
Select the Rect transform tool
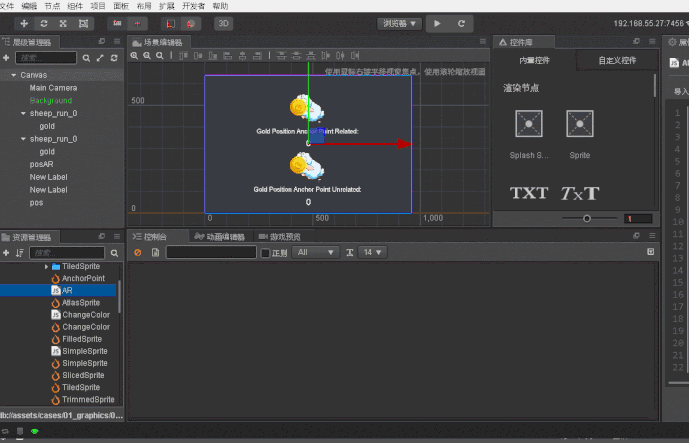83,23
